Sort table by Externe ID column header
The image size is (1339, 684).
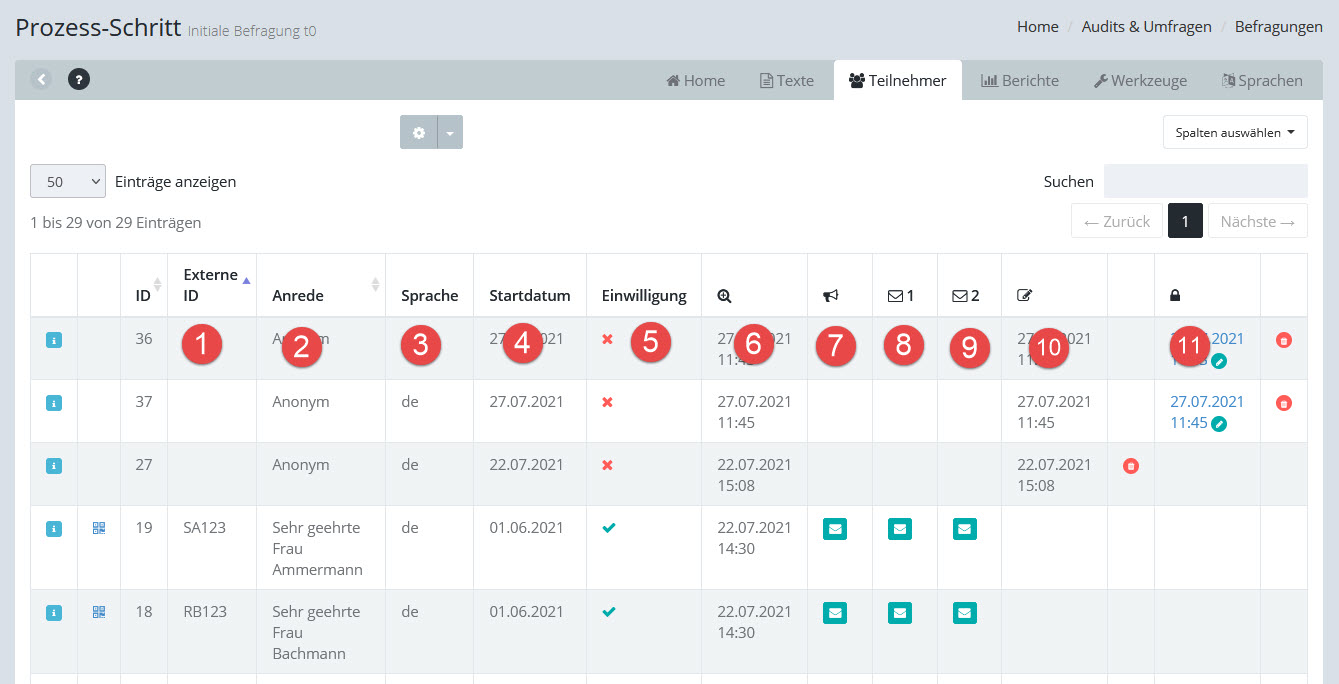(x=211, y=285)
